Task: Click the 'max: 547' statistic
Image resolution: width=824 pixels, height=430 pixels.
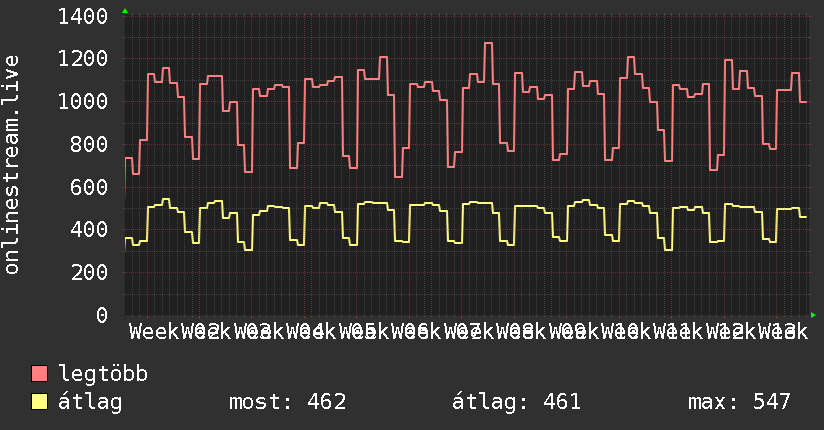Action: pyautogui.click(x=739, y=402)
